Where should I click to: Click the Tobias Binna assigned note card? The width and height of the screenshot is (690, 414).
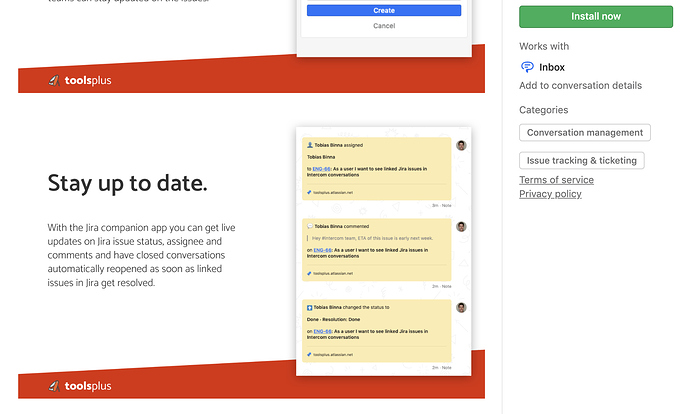pyautogui.click(x=377, y=169)
